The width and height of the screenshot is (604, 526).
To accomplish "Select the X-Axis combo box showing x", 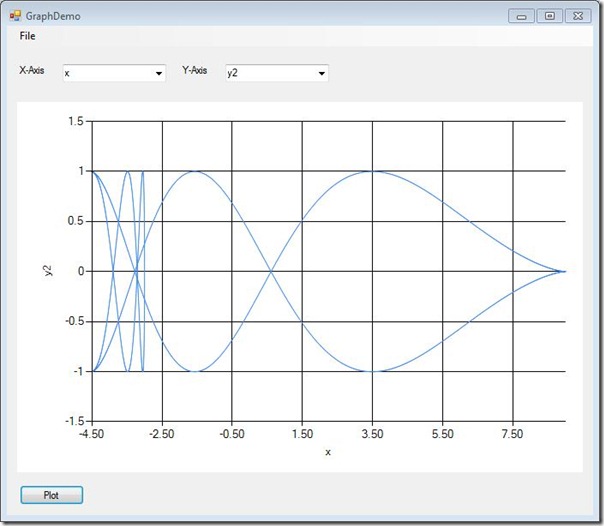I will [114, 73].
